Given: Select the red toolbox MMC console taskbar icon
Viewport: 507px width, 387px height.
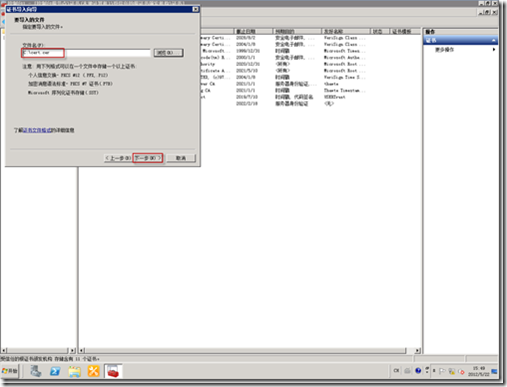Looking at the screenshot, I should pyautogui.click(x=113, y=371).
